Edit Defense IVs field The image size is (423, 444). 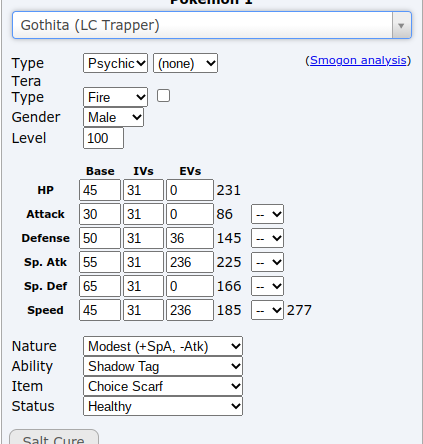(x=143, y=238)
